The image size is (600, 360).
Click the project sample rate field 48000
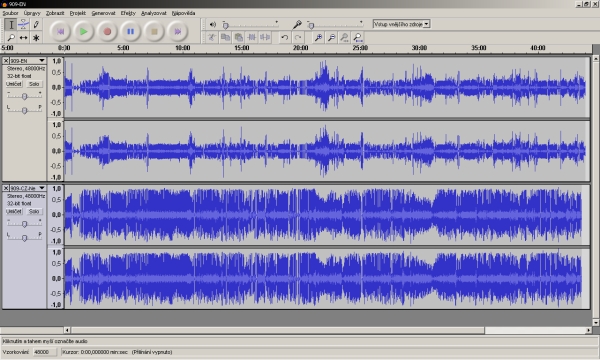44,352
